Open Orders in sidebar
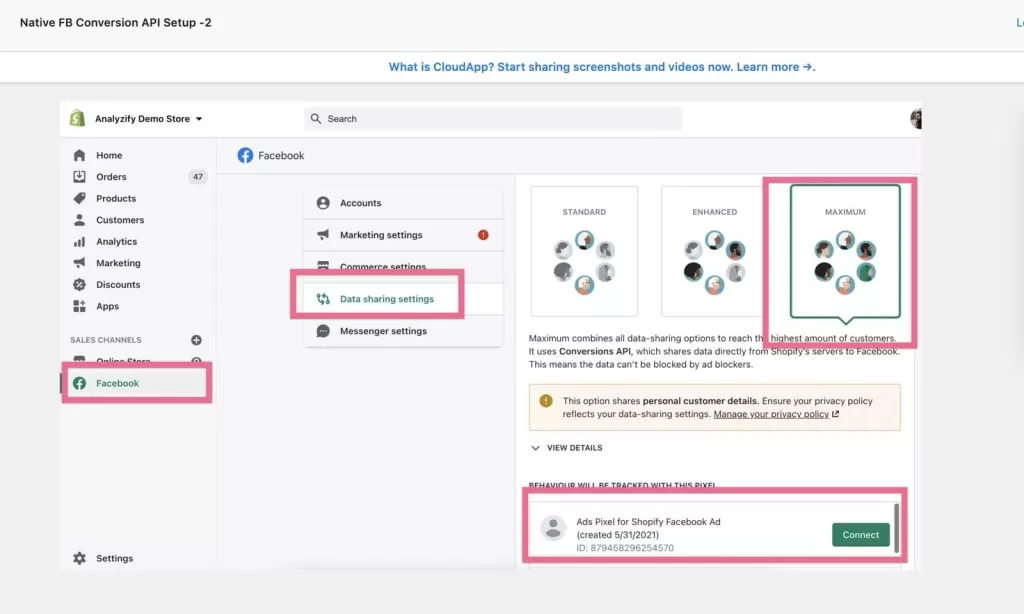1024x614 pixels. pyautogui.click(x=111, y=177)
